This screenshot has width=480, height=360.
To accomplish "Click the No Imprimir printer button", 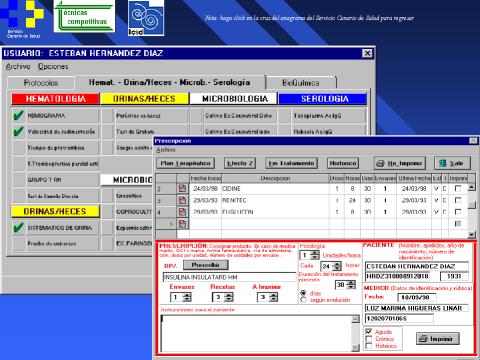I will 400,163.
